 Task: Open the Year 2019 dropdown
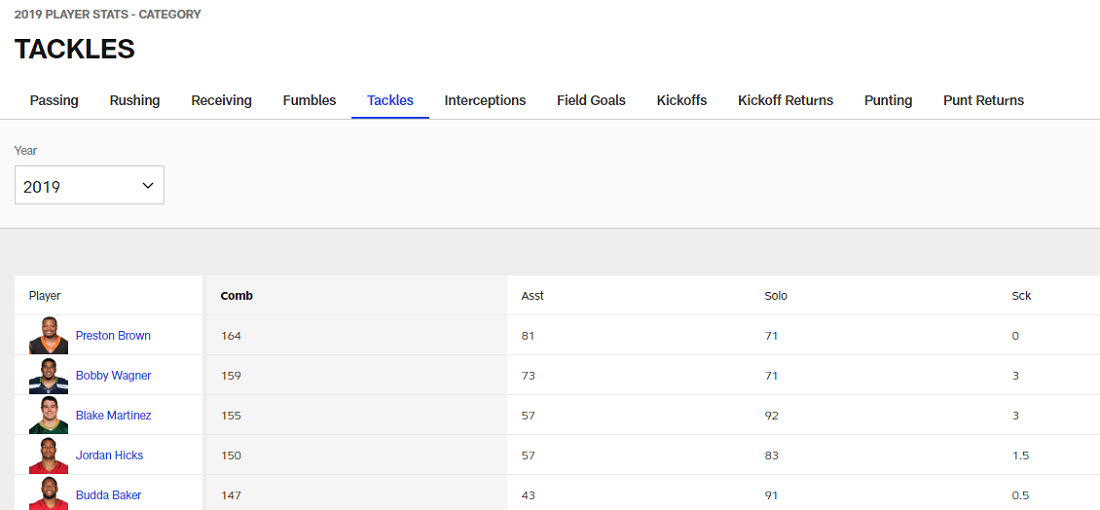click(89, 186)
